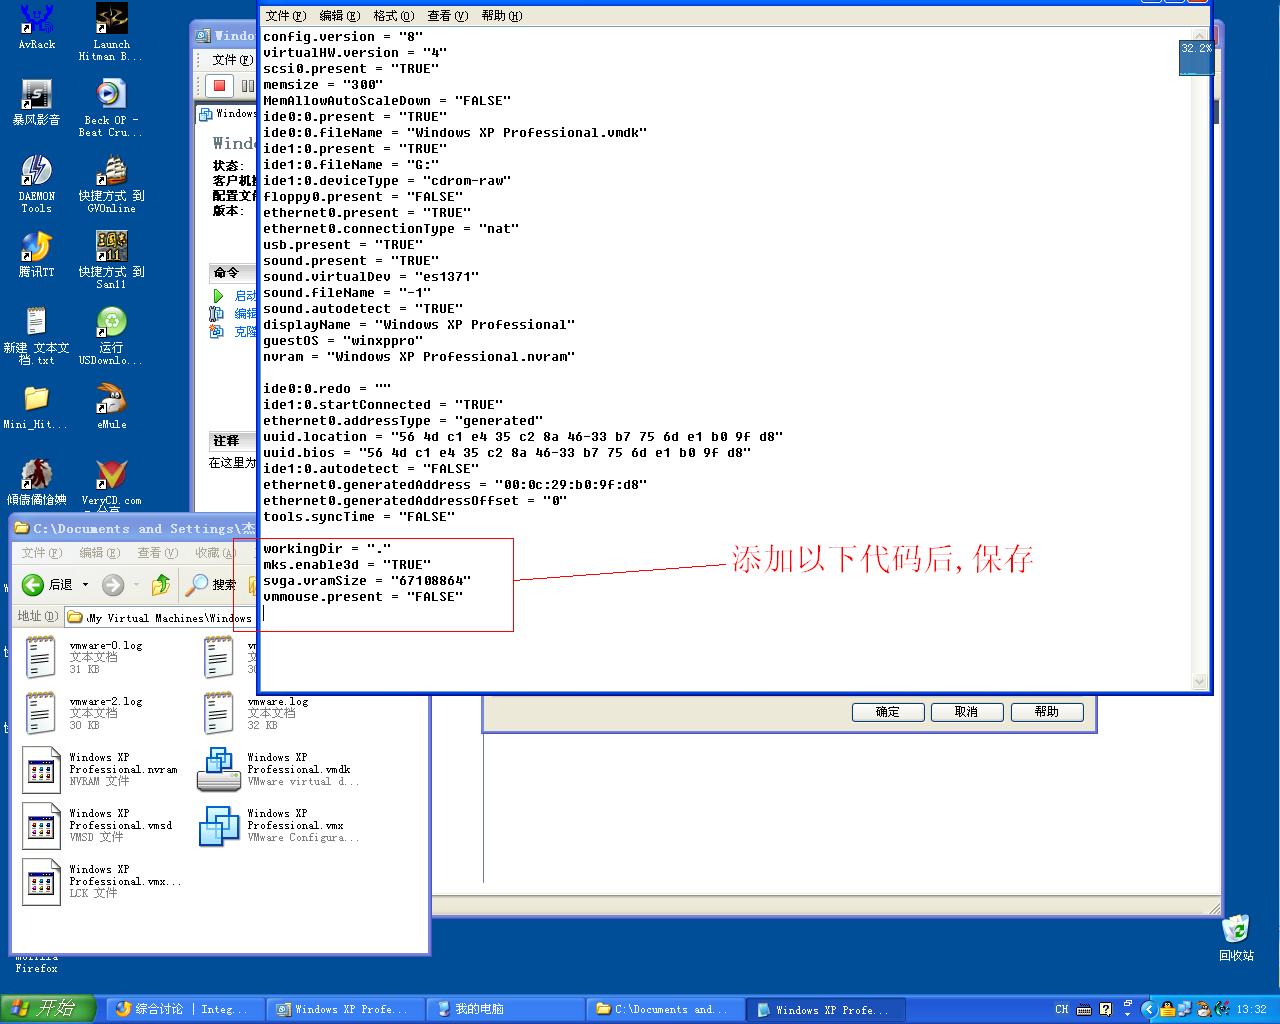Select the Windows XP Professional.nvram file

point(100,769)
